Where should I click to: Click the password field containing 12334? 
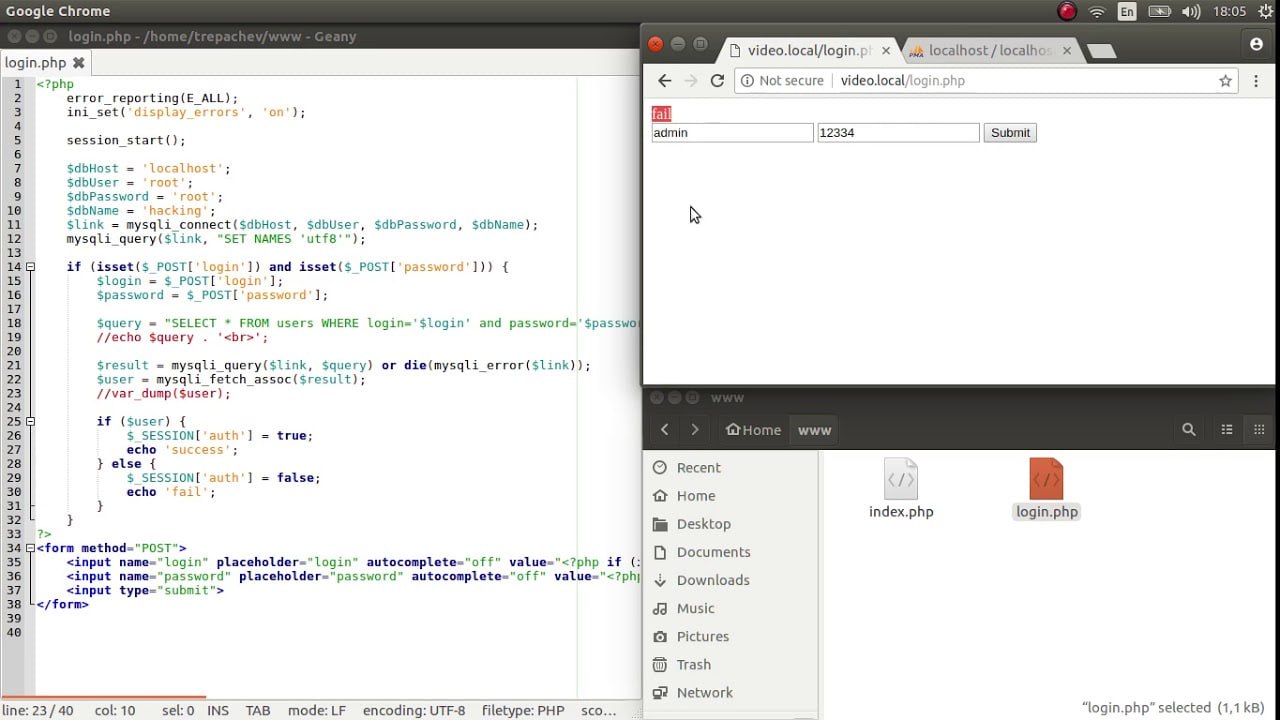[897, 133]
